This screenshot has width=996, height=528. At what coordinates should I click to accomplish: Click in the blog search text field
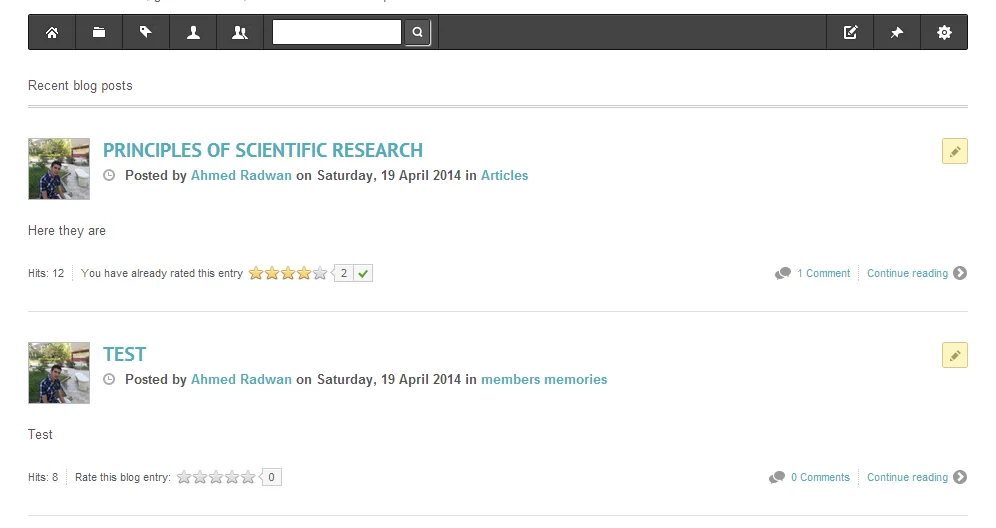[337, 33]
